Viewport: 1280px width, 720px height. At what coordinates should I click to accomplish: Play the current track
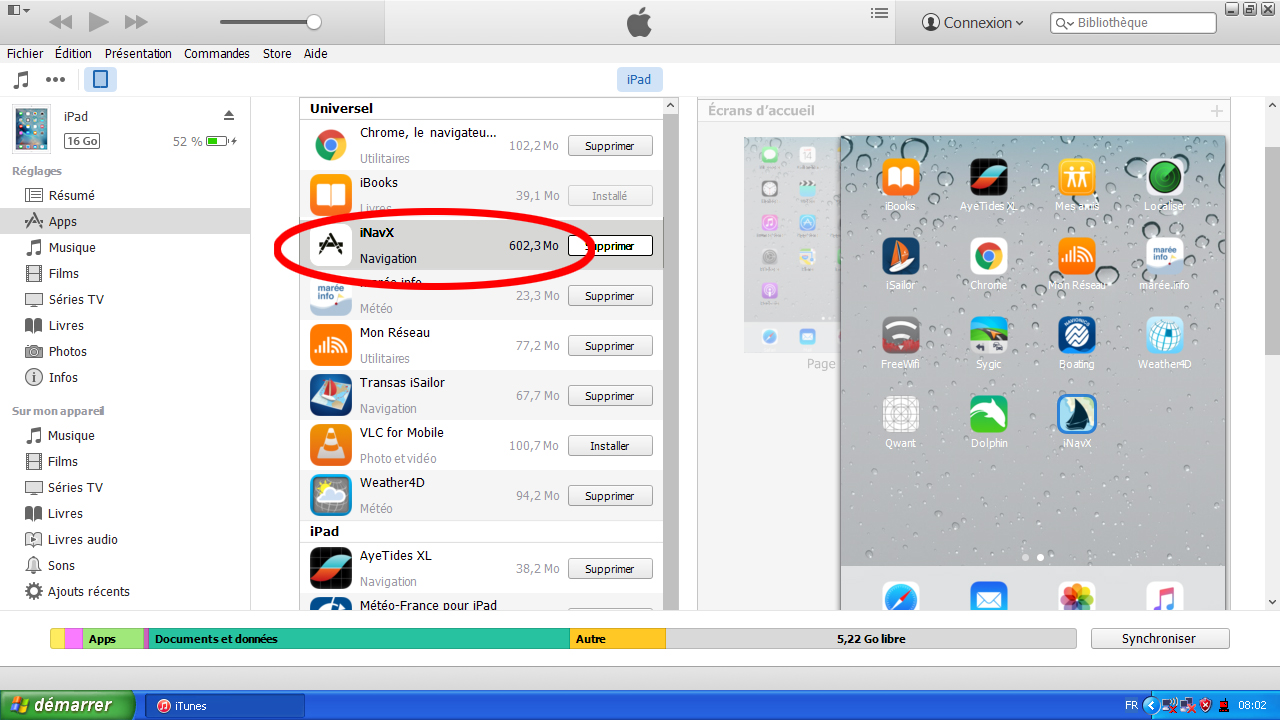[98, 21]
